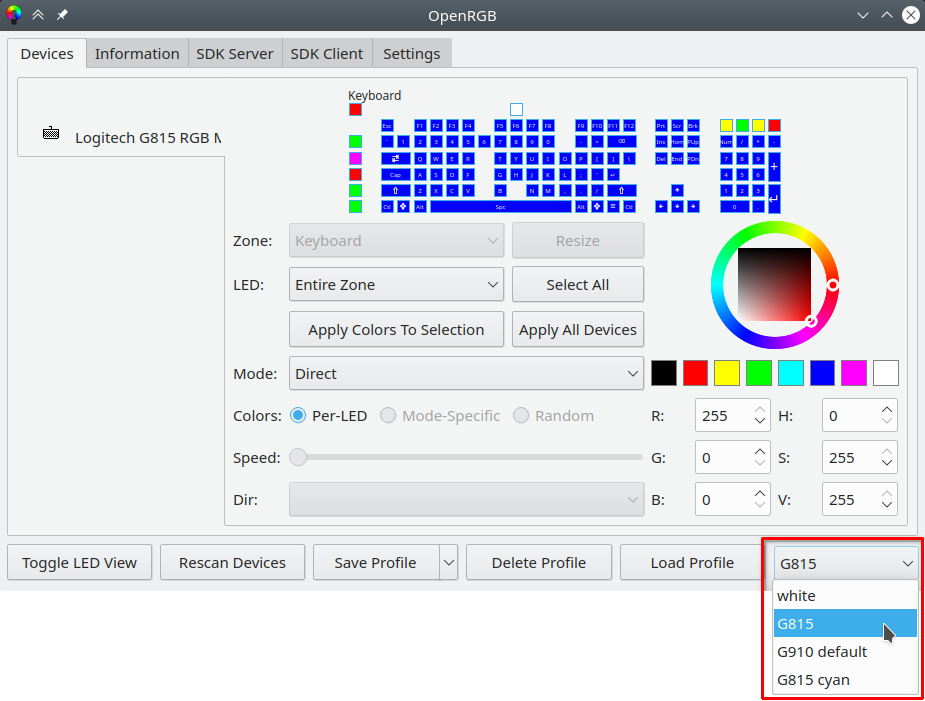Select the Tab key LED

click(x=395, y=158)
